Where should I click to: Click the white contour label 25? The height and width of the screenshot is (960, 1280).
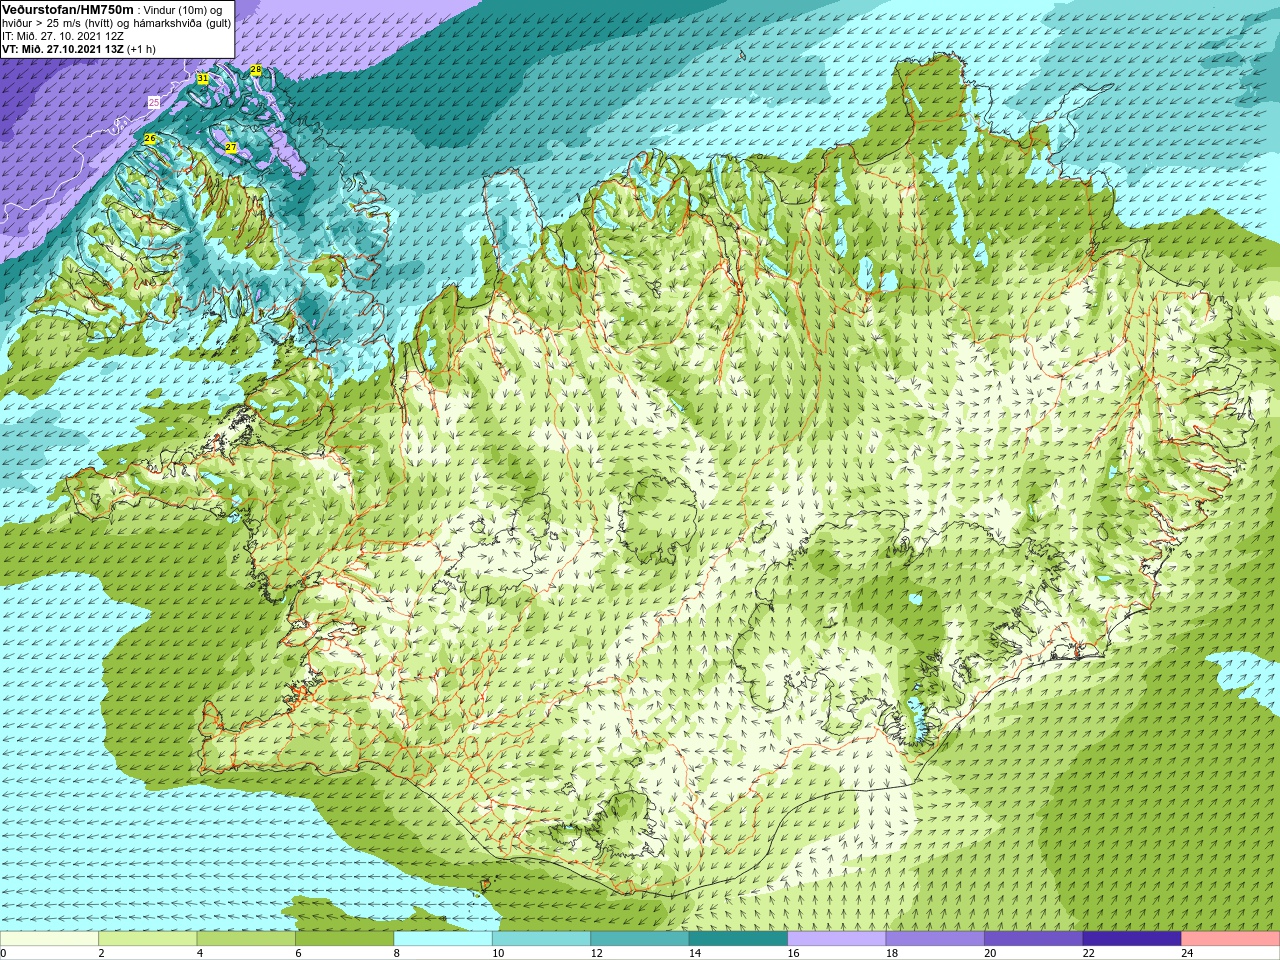tap(154, 102)
